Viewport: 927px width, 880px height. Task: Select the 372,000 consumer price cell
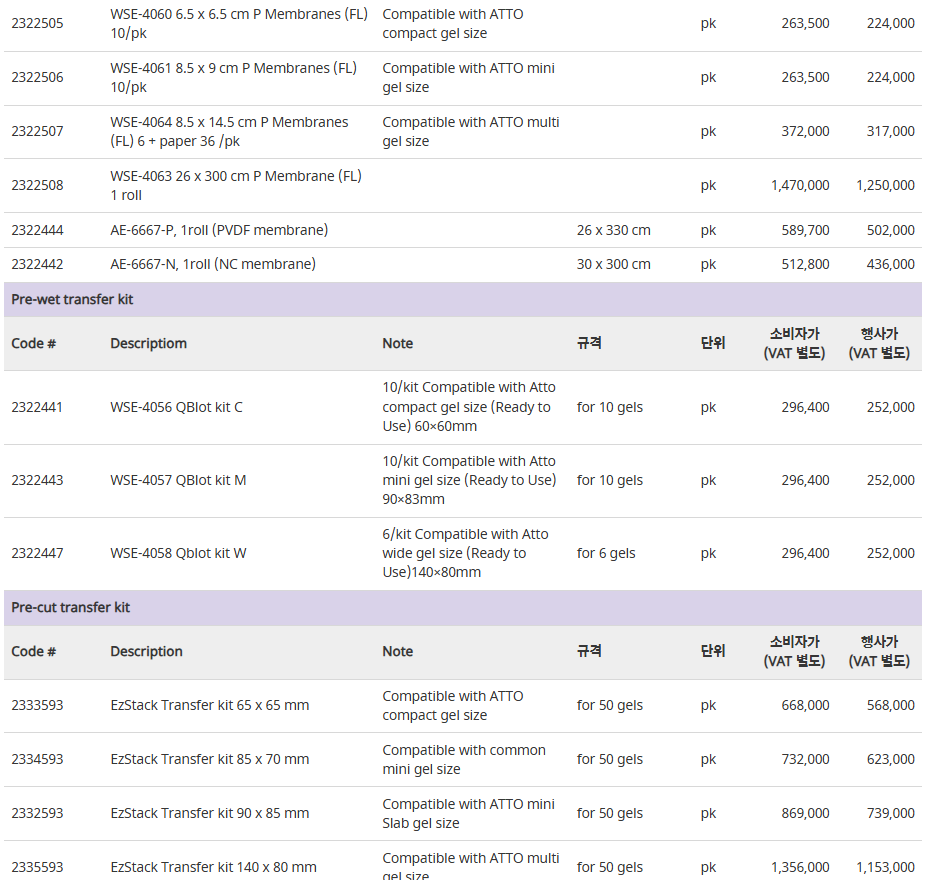pyautogui.click(x=805, y=131)
